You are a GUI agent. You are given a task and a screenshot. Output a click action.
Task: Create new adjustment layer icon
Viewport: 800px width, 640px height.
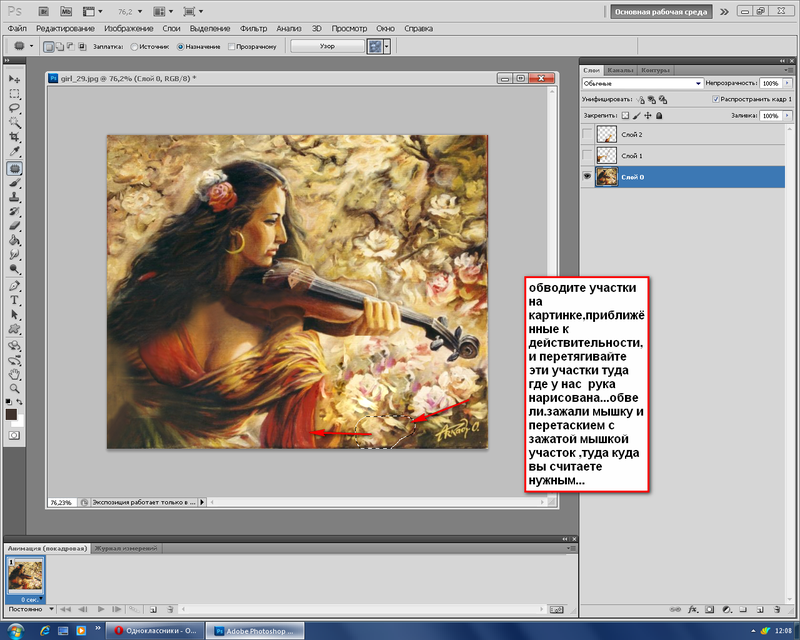(727, 609)
